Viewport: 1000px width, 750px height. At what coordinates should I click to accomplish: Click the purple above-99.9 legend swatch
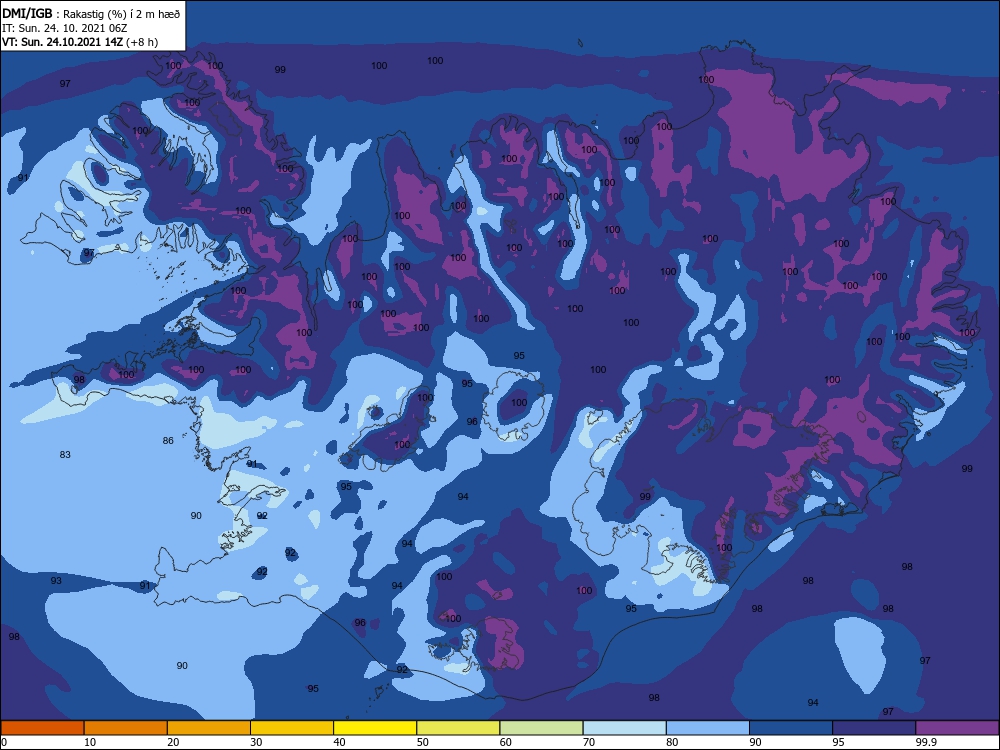click(957, 728)
